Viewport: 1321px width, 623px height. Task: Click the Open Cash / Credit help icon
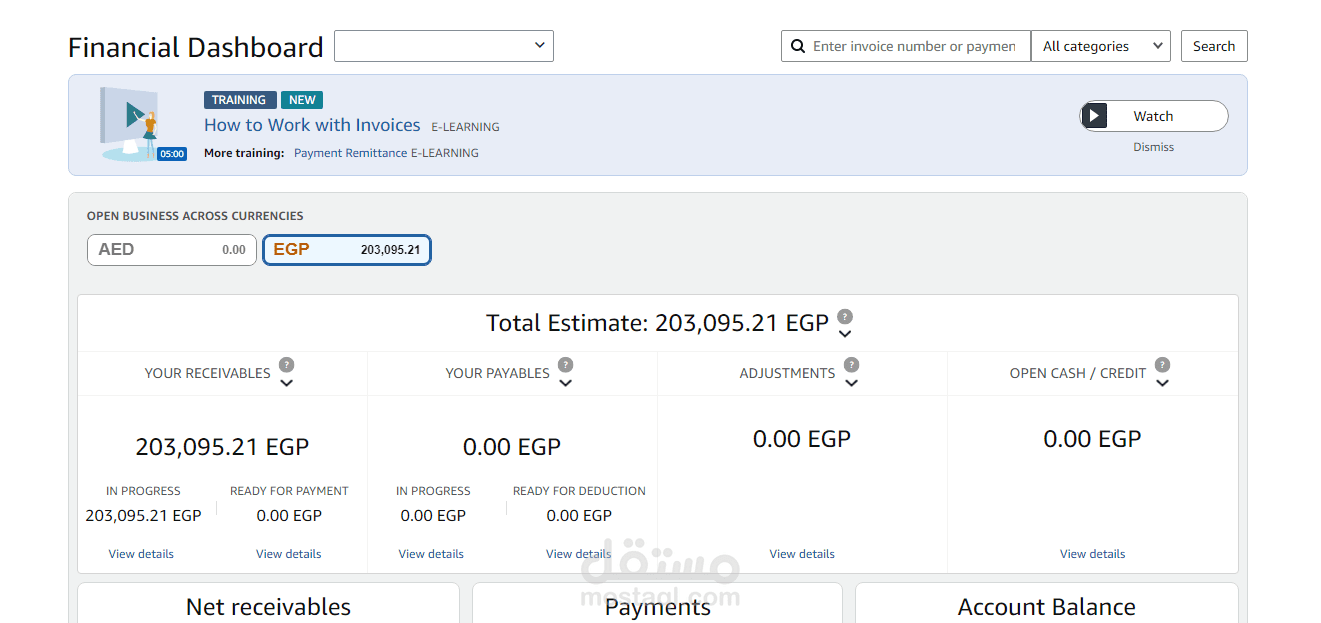(x=1161, y=364)
